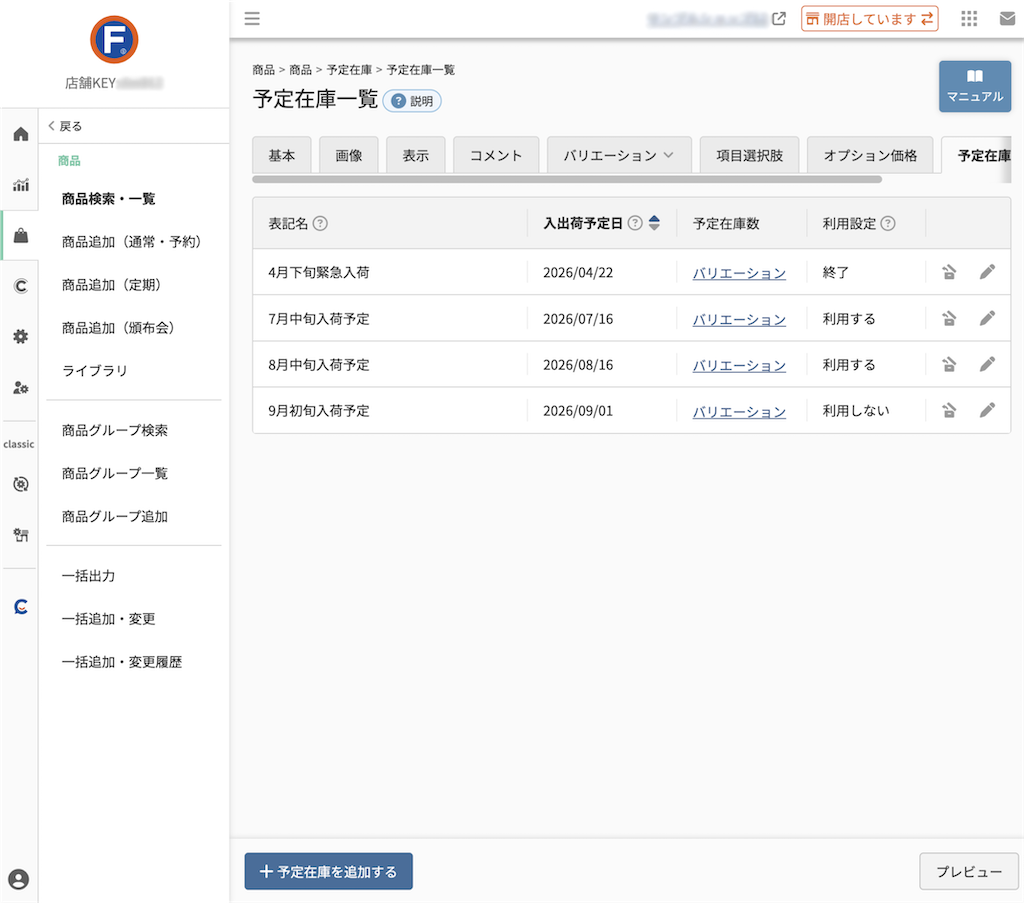Edit the 8月中旬入荷予定 row with pencil
This screenshot has height=903, width=1024.
(x=987, y=364)
